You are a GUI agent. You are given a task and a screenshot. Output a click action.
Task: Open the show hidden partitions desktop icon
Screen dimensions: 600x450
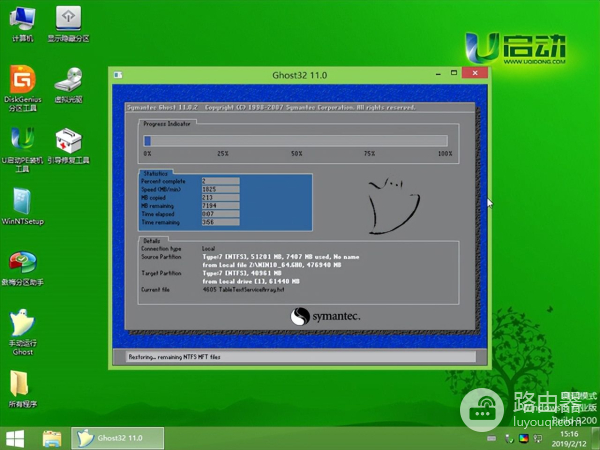pos(68,24)
